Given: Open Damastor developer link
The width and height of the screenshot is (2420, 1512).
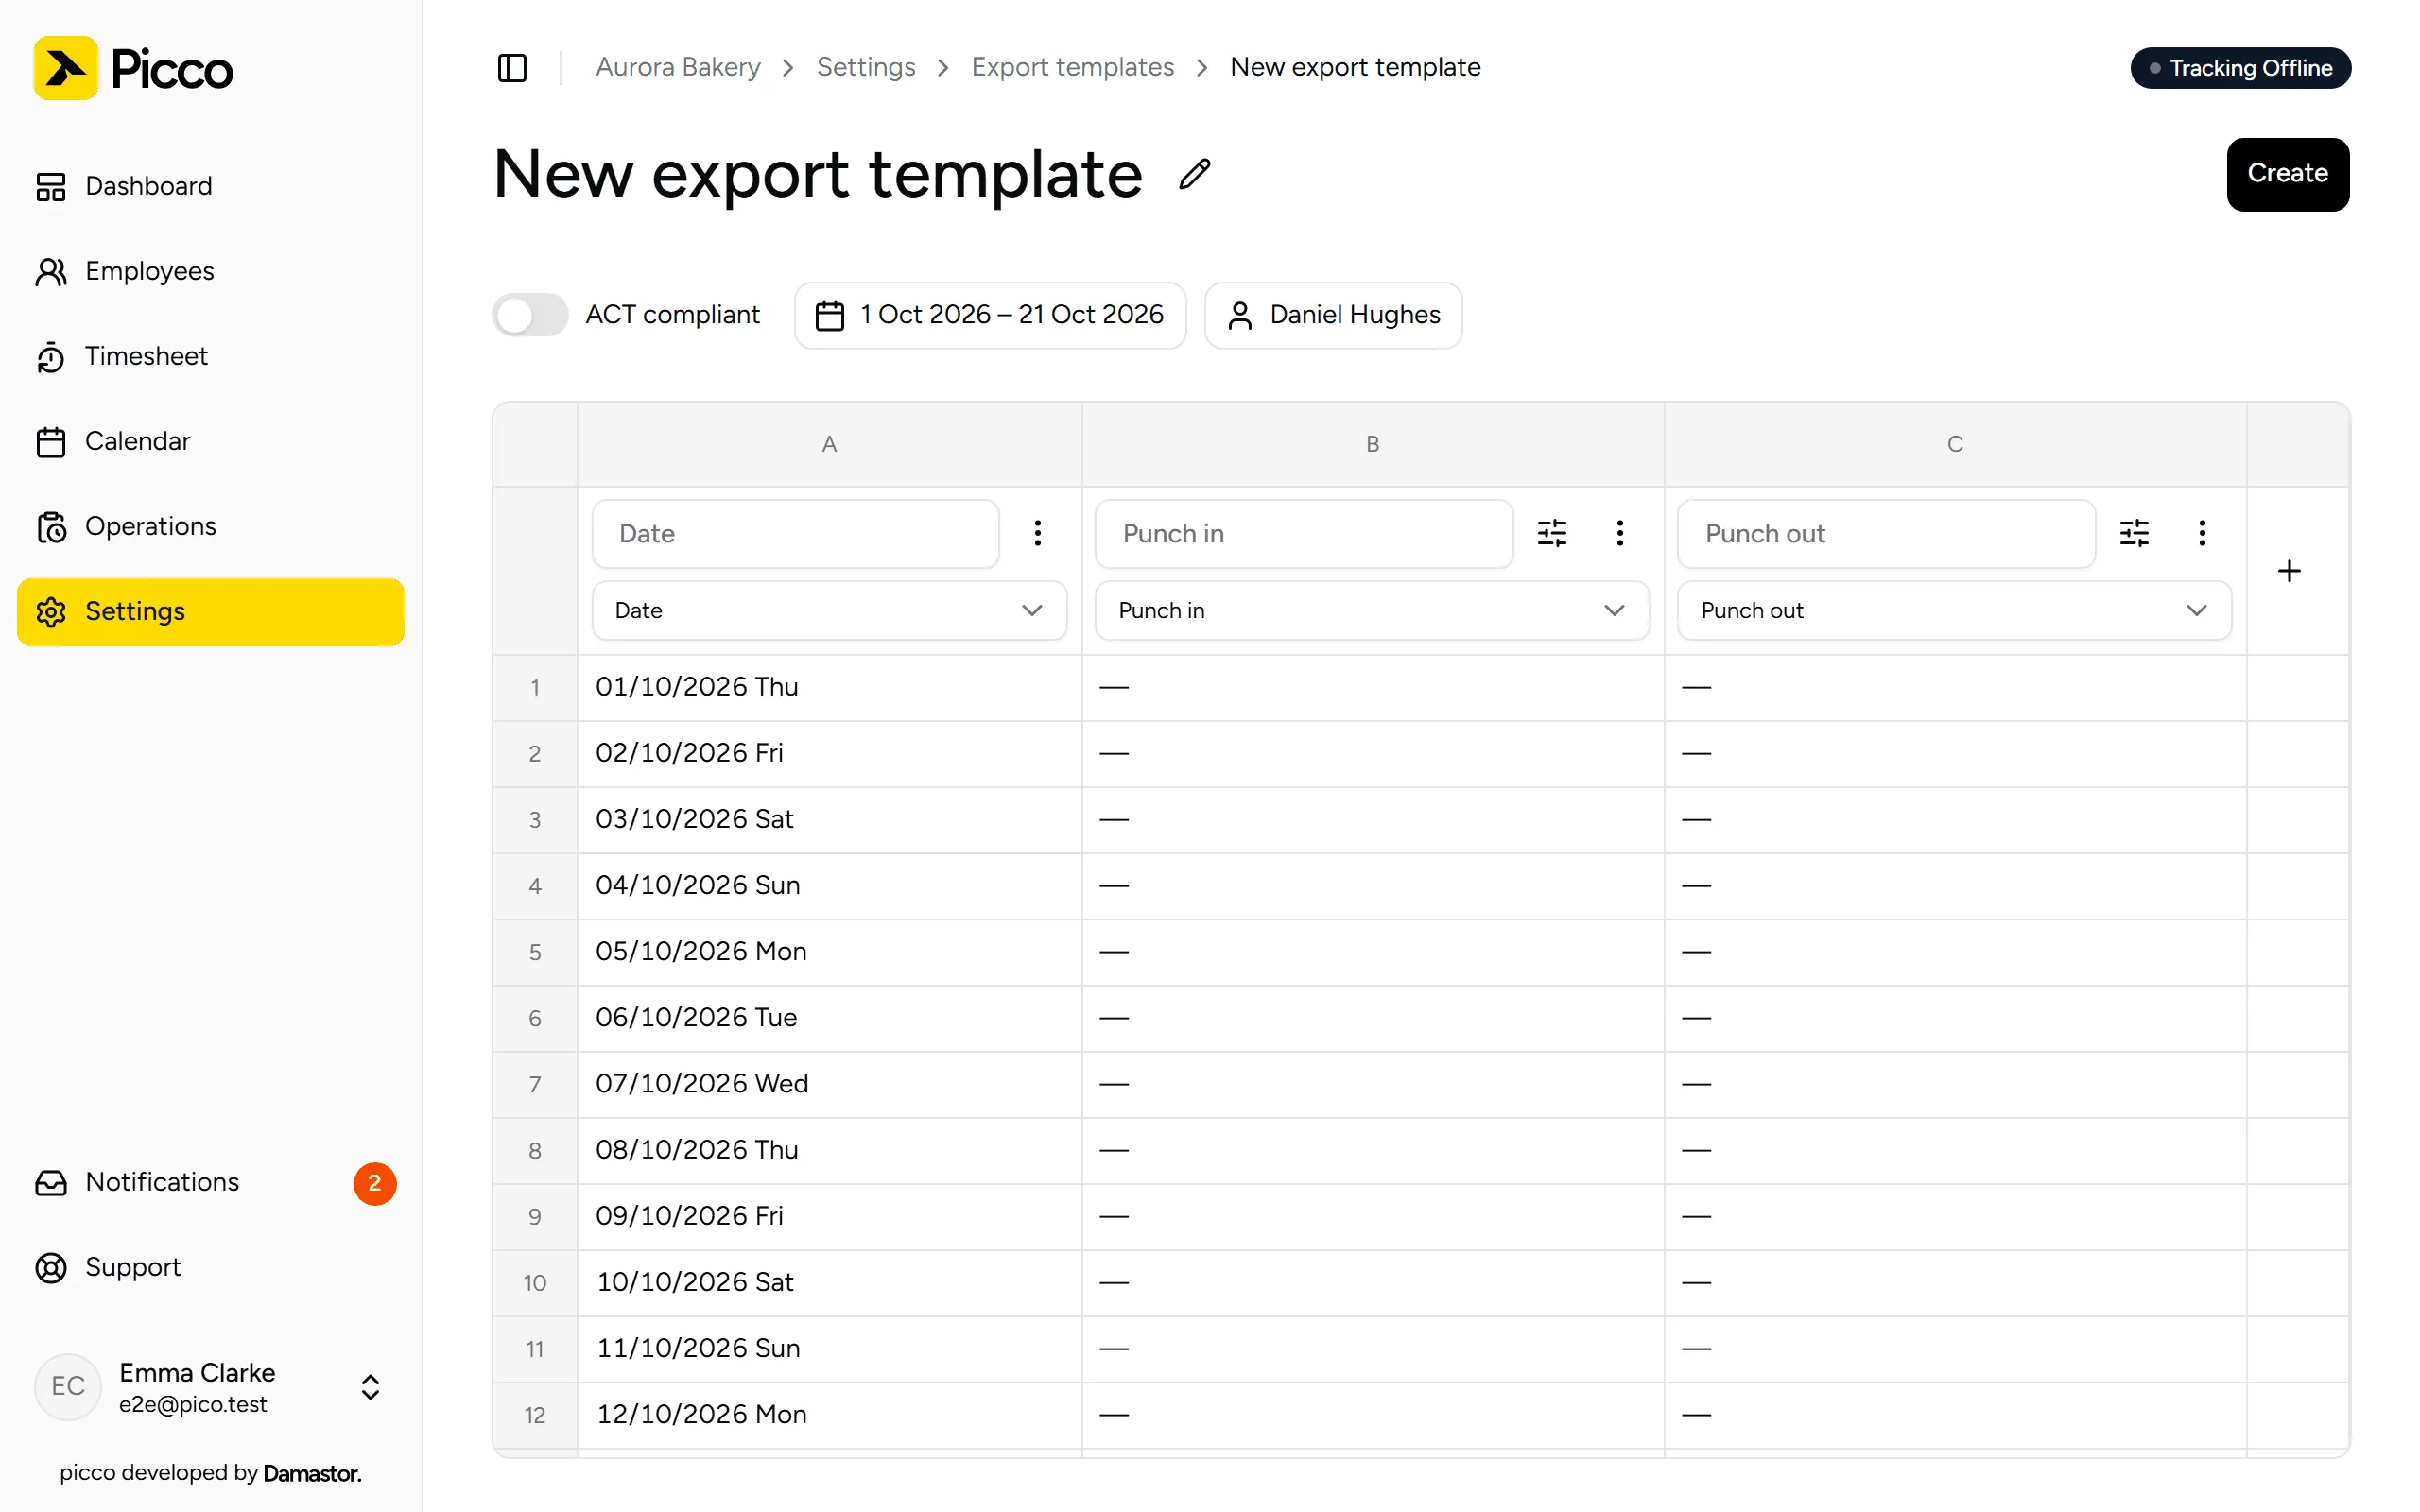Looking at the screenshot, I should pyautogui.click(x=312, y=1473).
